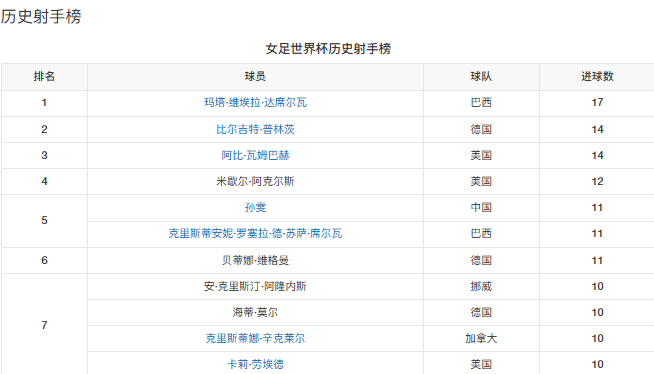Click the team cell 加拿大
The width and height of the screenshot is (654, 374).
(481, 338)
